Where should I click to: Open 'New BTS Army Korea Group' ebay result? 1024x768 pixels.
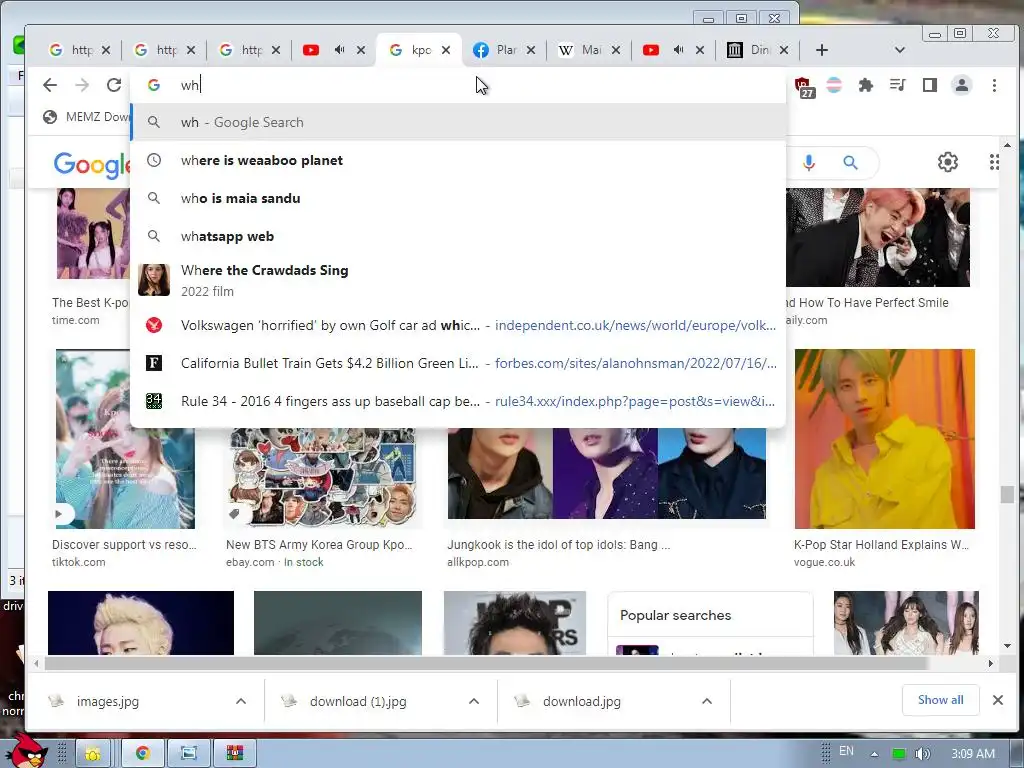pos(319,545)
